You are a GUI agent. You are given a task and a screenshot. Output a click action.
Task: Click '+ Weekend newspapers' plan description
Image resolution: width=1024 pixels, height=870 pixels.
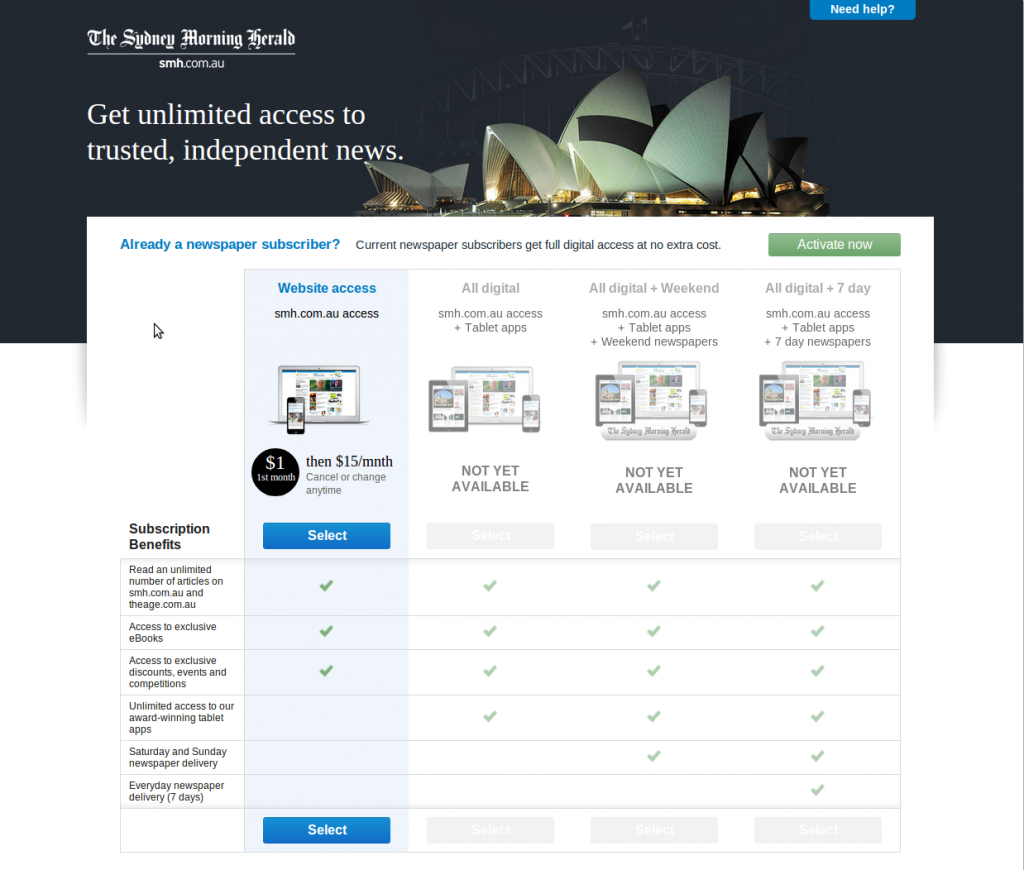tap(654, 342)
